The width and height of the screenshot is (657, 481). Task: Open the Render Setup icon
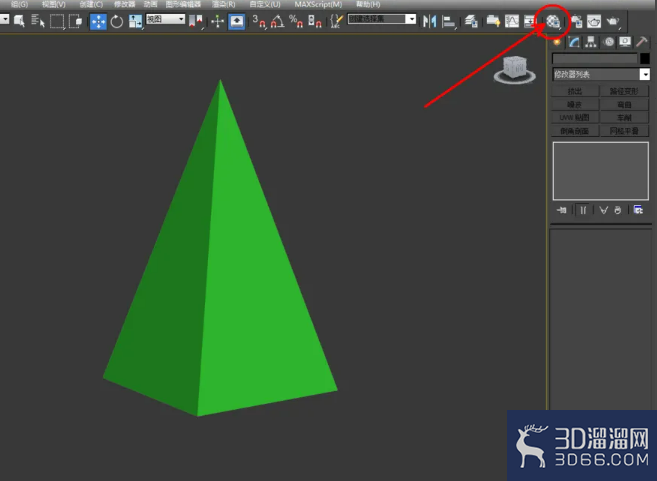(577, 21)
